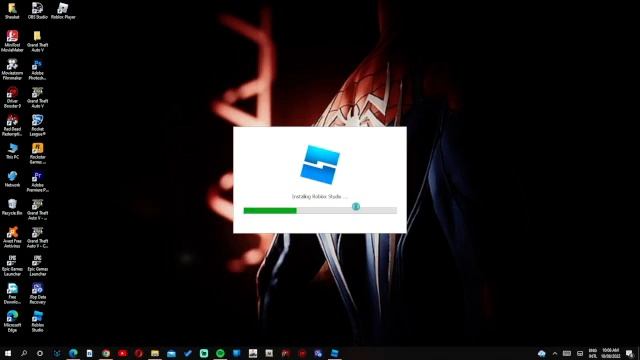Switch to Roblox Studio installer in the taskbar
The image size is (640, 360).
click(x=335, y=353)
